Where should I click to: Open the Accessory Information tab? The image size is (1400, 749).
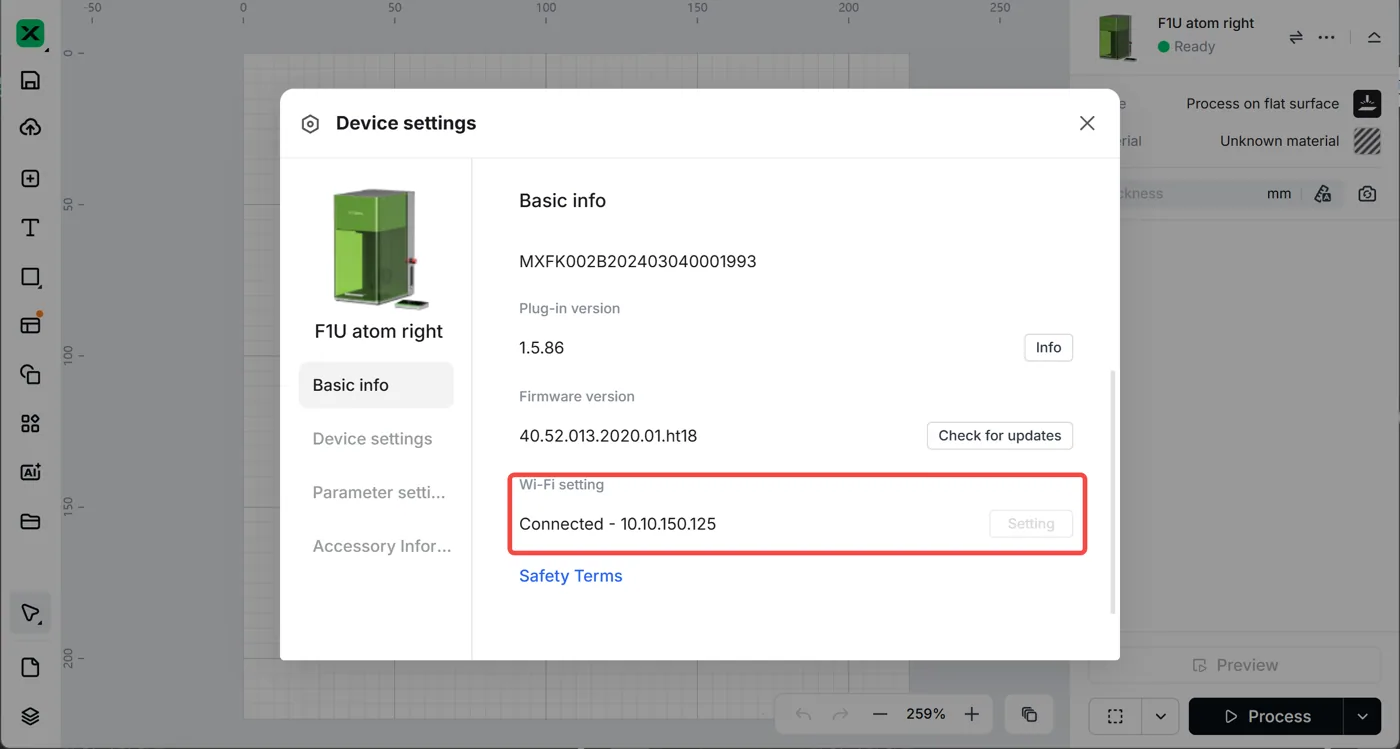click(382, 546)
